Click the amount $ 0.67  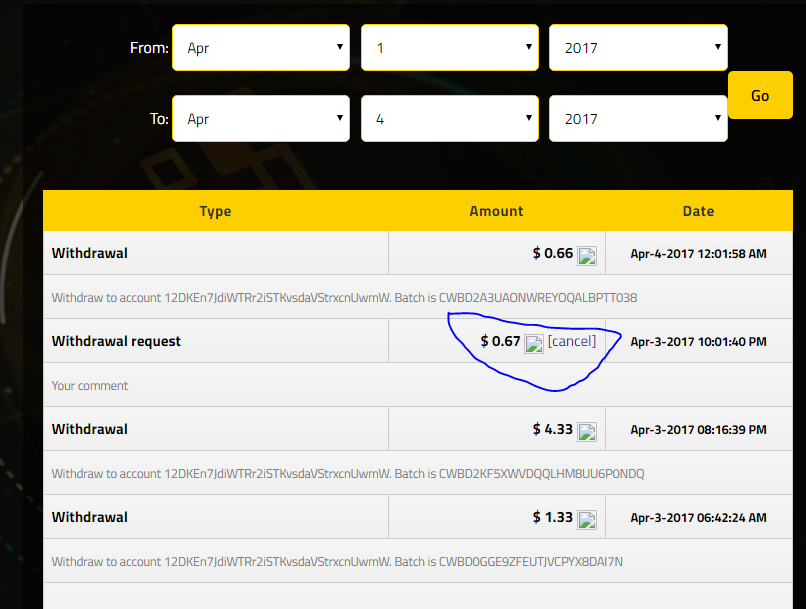pyautogui.click(x=500, y=341)
